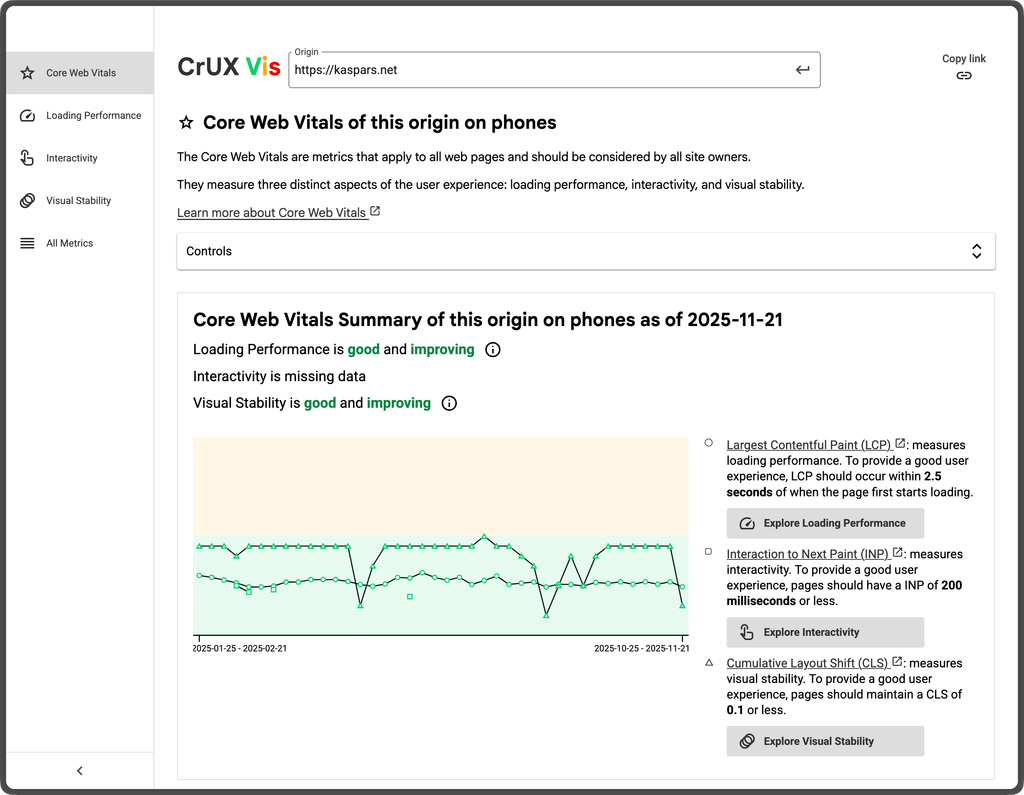Click the Loading Performance gauge sidebar icon
Screen dimensions: 1024x795
pyautogui.click(x=27, y=116)
